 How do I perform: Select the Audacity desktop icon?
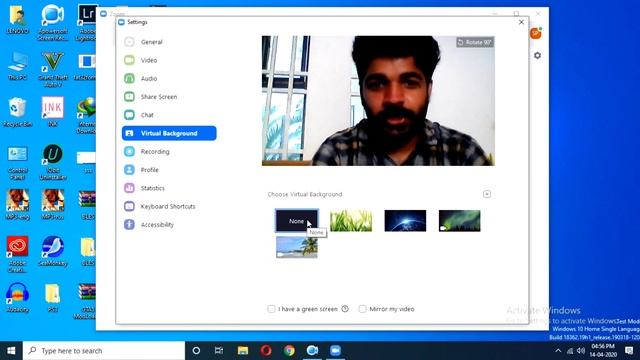[18, 297]
